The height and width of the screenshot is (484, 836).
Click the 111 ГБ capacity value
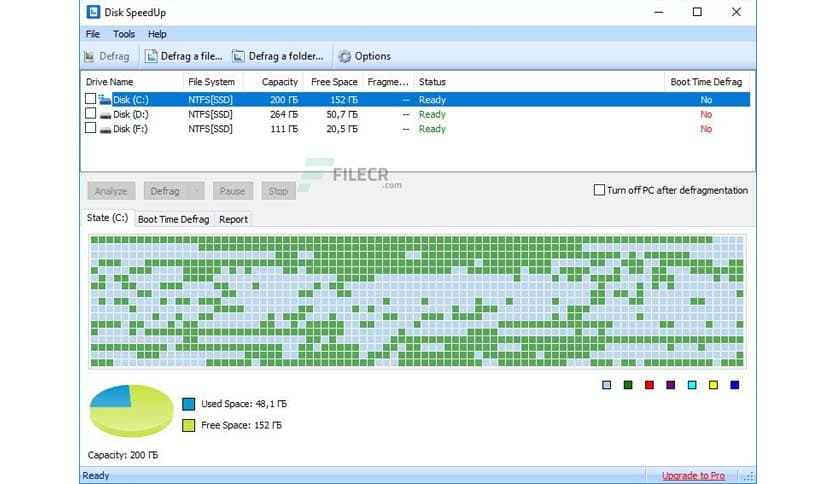pos(284,129)
